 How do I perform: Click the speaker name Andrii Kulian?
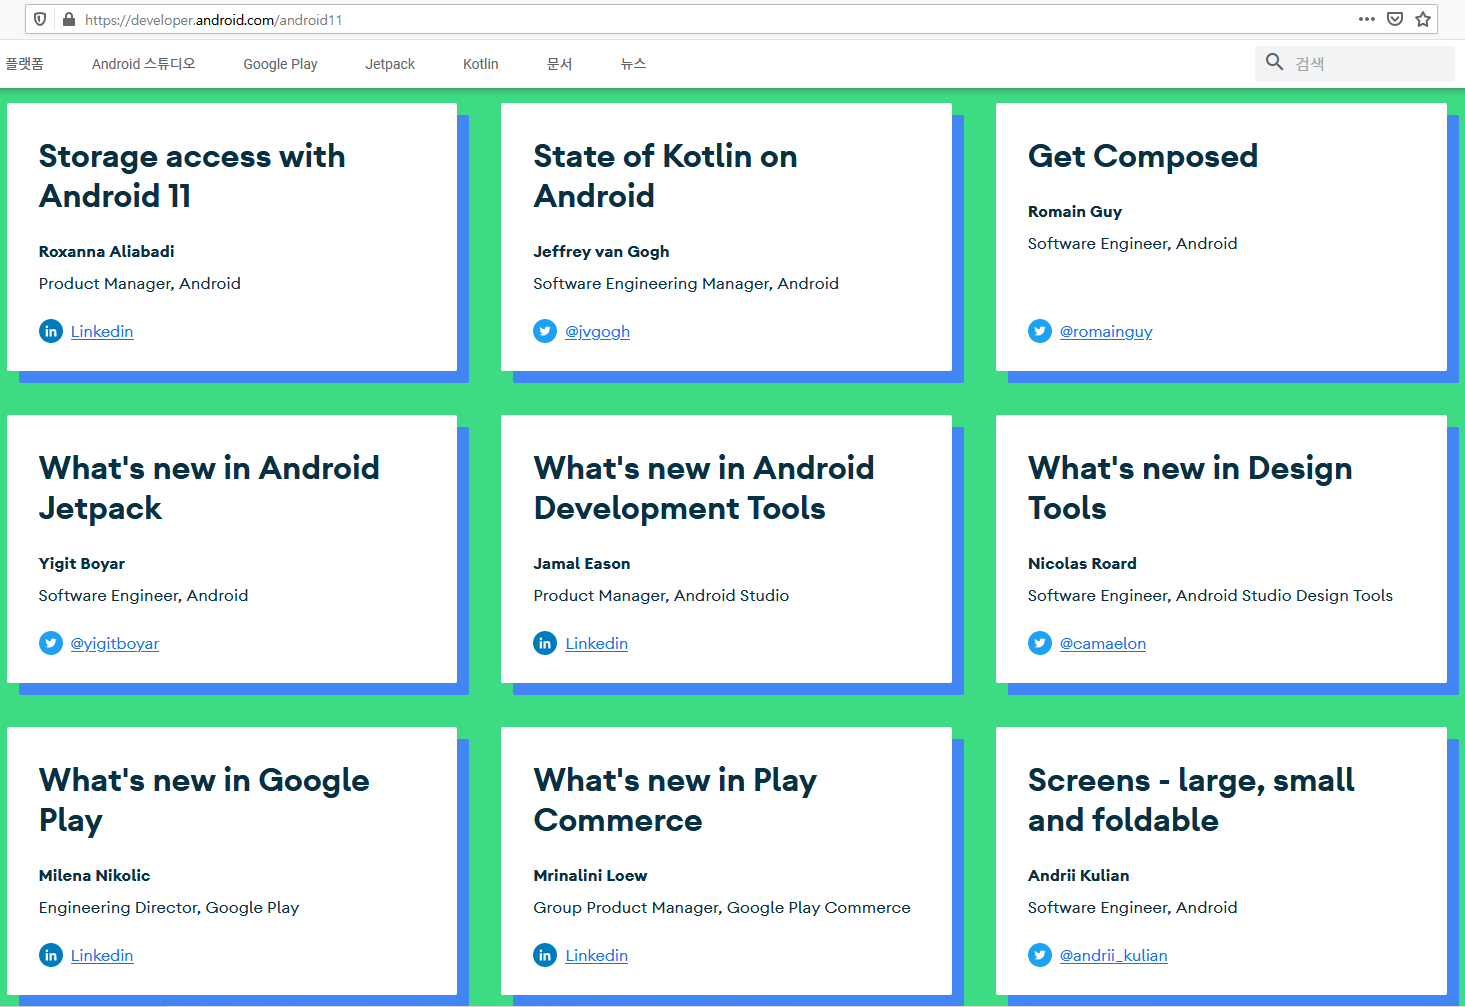coord(1078,876)
